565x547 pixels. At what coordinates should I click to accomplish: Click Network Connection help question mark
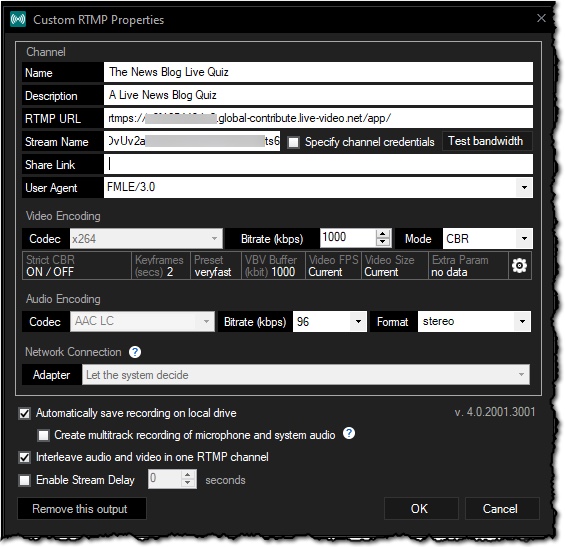[x=135, y=352]
